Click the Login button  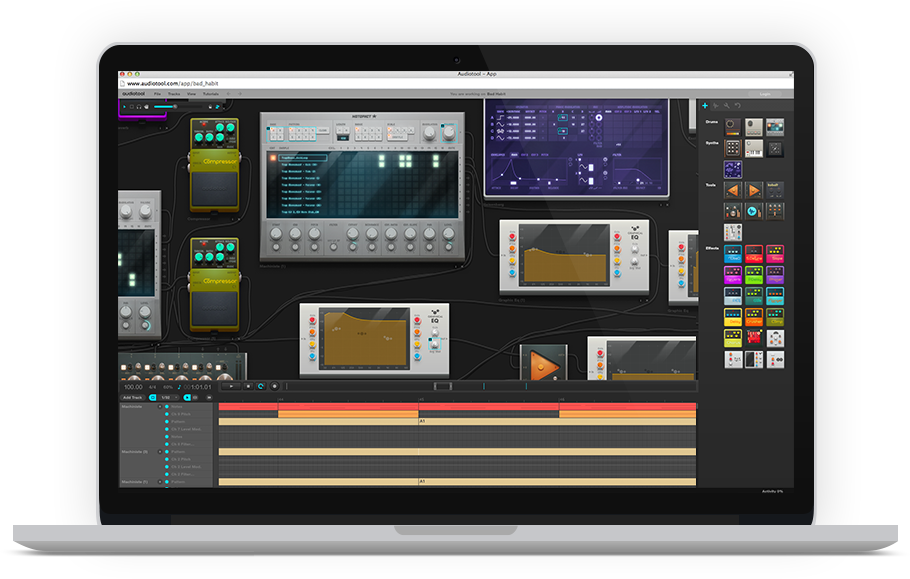765,93
